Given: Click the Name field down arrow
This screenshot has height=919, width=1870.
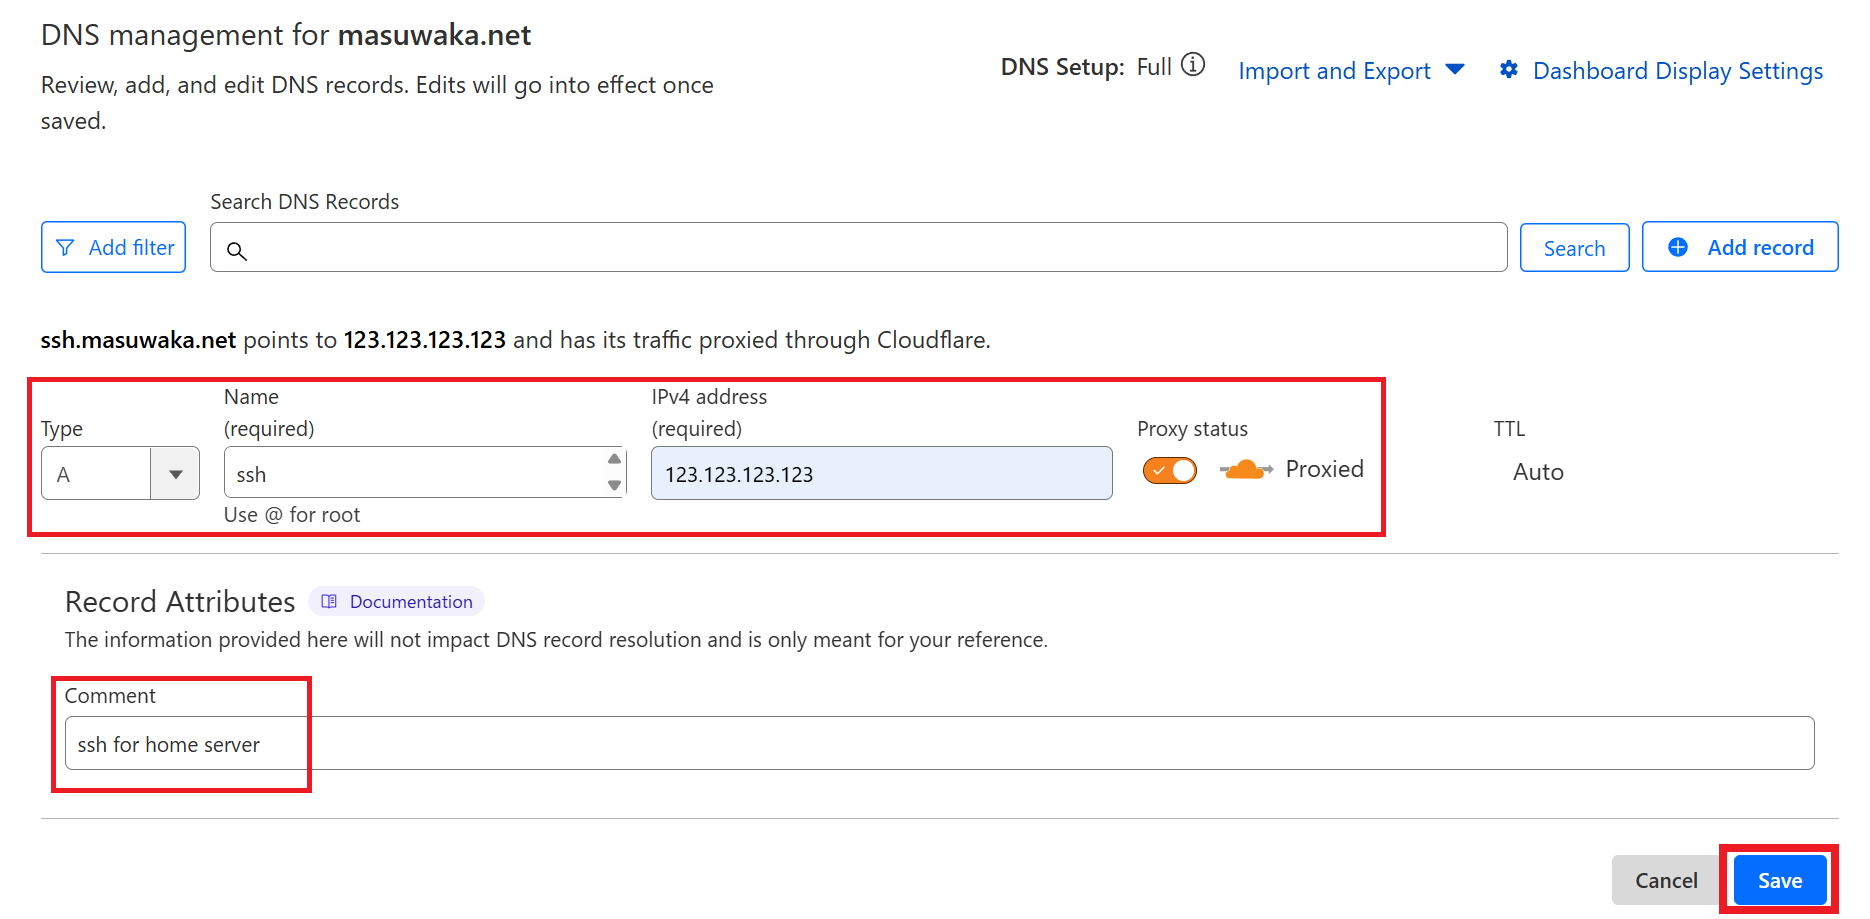Looking at the screenshot, I should [614, 485].
